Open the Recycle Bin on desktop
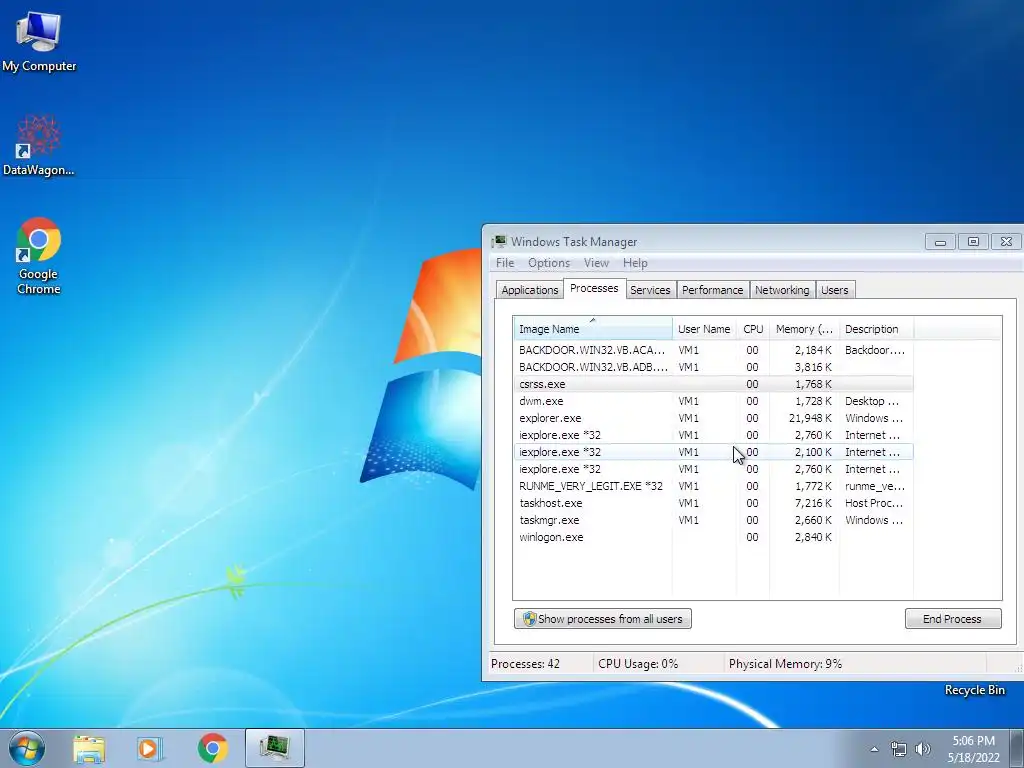Image resolution: width=1024 pixels, height=768 pixels. coord(974,690)
